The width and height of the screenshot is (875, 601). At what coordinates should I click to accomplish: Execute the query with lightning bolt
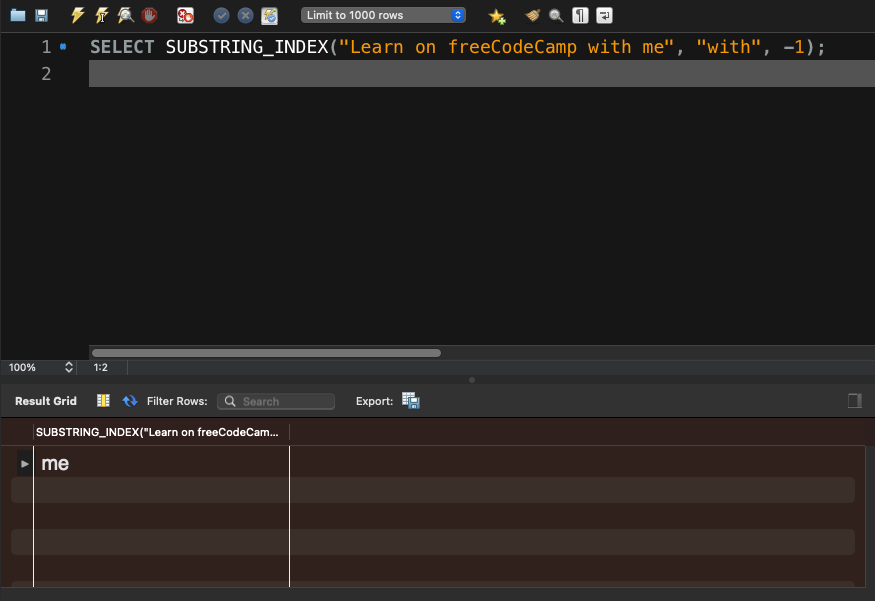click(78, 16)
